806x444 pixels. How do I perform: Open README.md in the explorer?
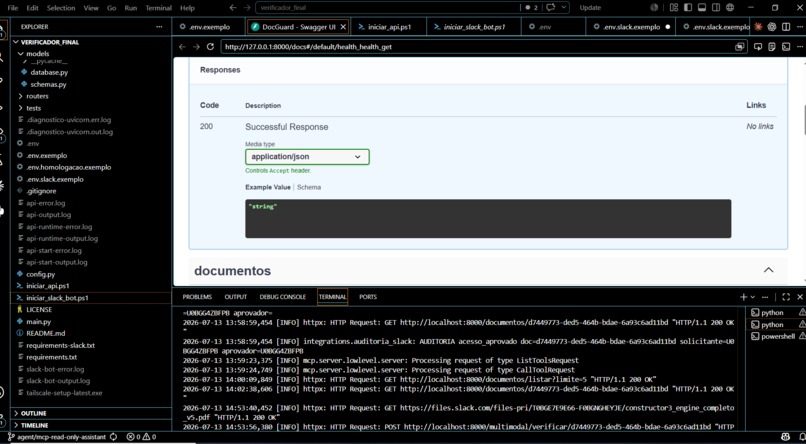46,334
